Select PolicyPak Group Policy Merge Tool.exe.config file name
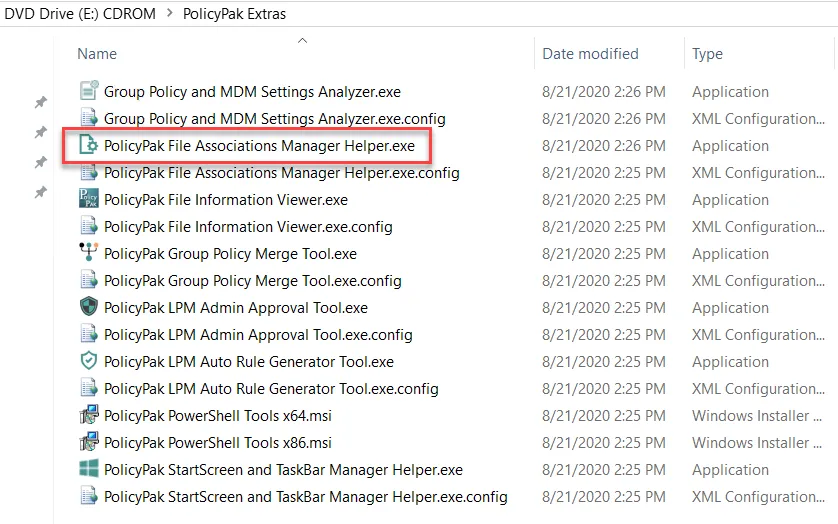838x524 pixels. pos(253,281)
